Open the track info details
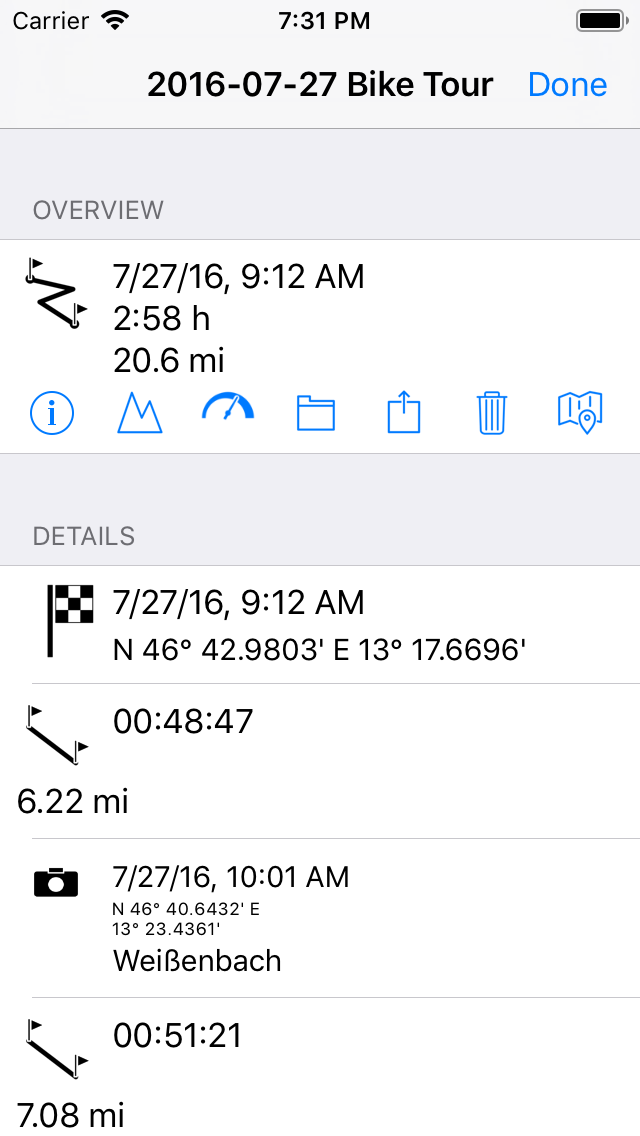 [52, 413]
